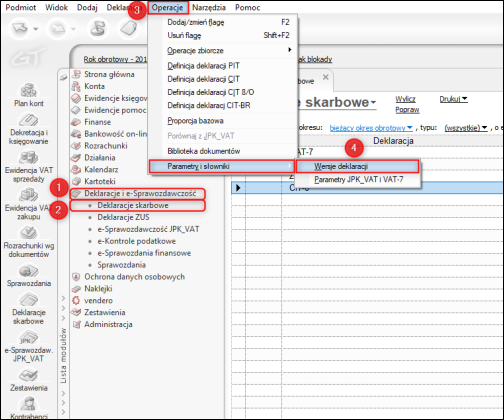
Task: Click the Popraw link
Action: click(x=407, y=110)
